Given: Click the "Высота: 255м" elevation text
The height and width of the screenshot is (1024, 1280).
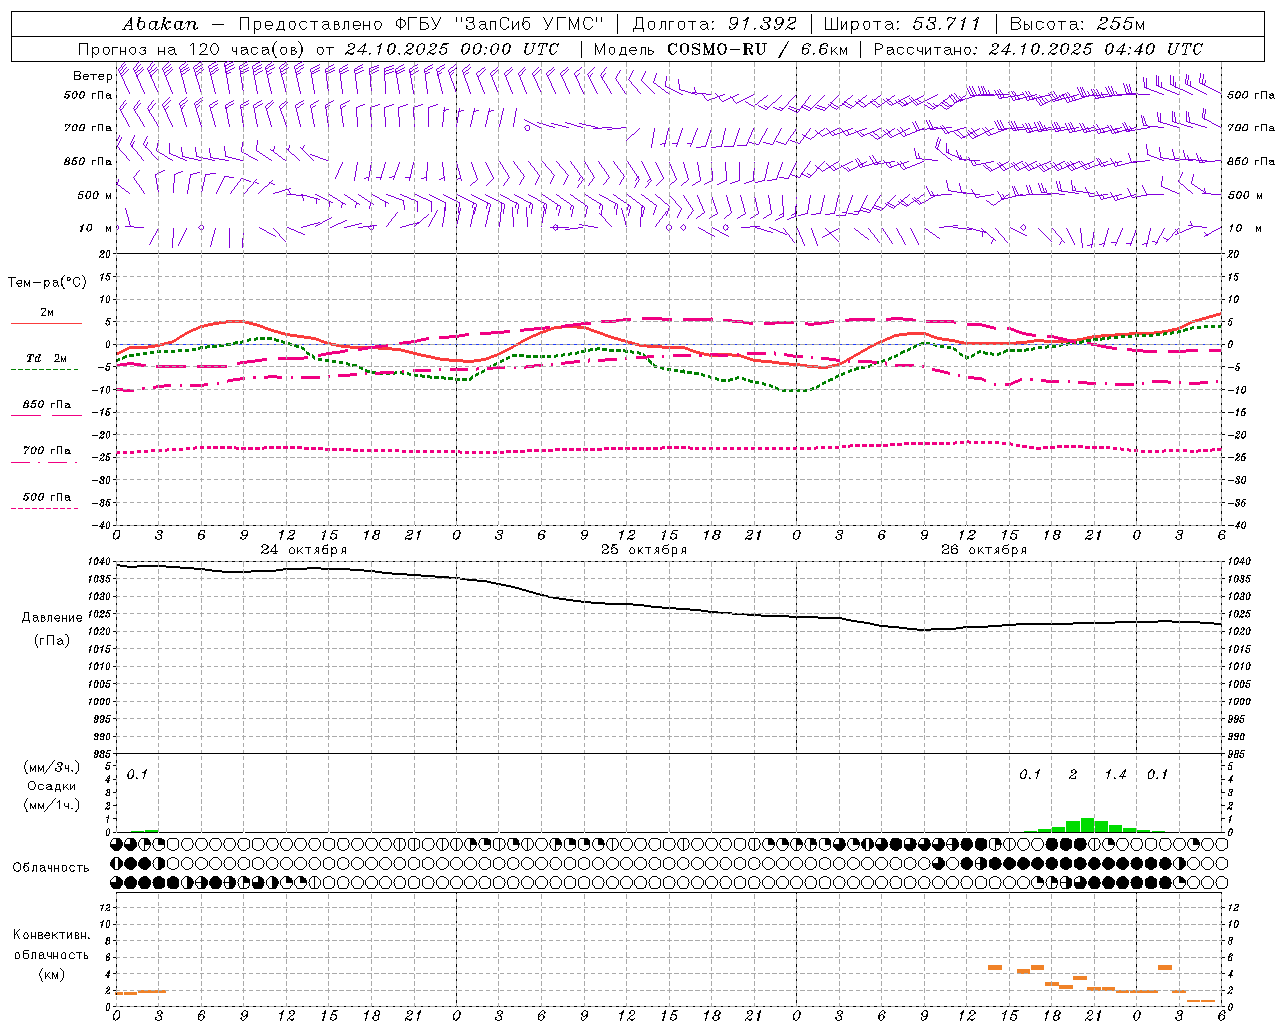Looking at the screenshot, I should (x=1077, y=24).
